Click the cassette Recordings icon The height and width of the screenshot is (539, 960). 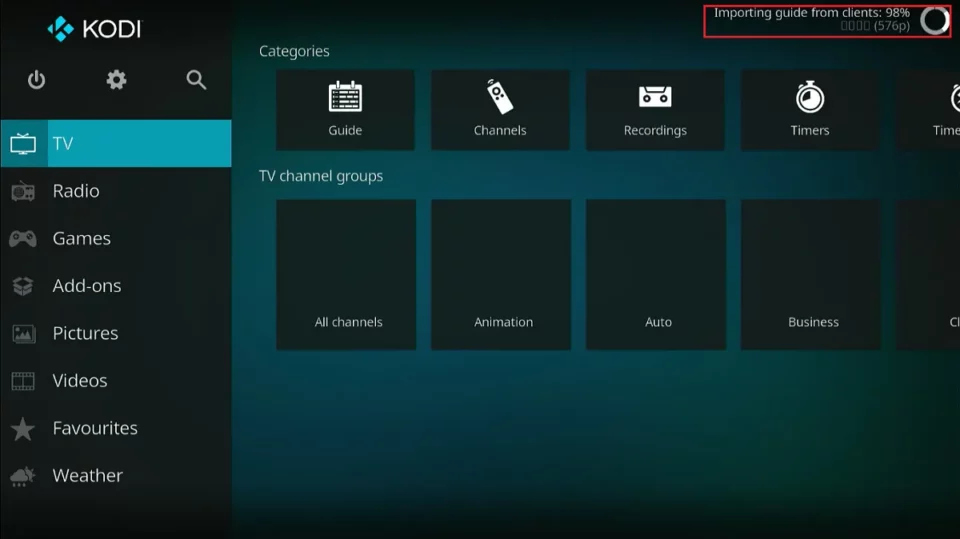[x=655, y=97]
